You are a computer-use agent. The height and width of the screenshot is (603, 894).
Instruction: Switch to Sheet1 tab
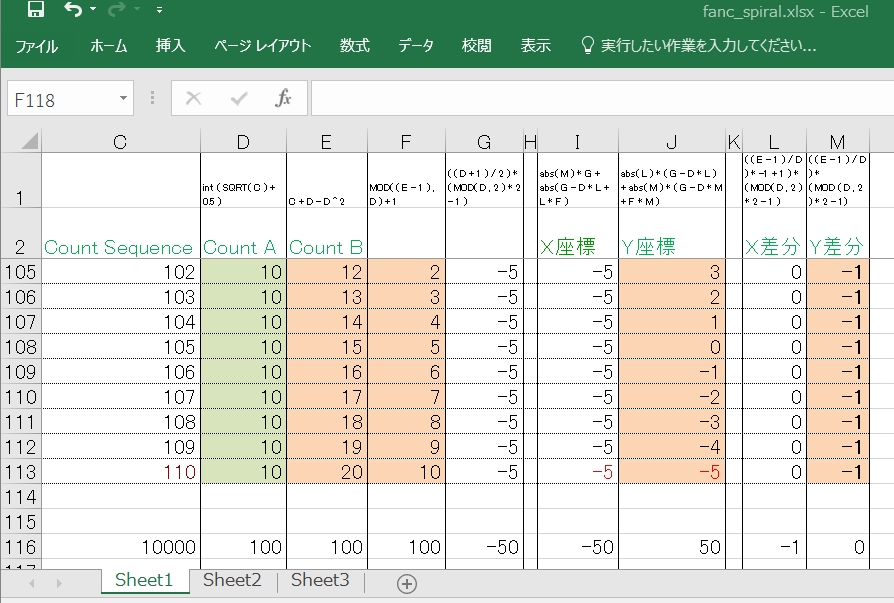(144, 580)
